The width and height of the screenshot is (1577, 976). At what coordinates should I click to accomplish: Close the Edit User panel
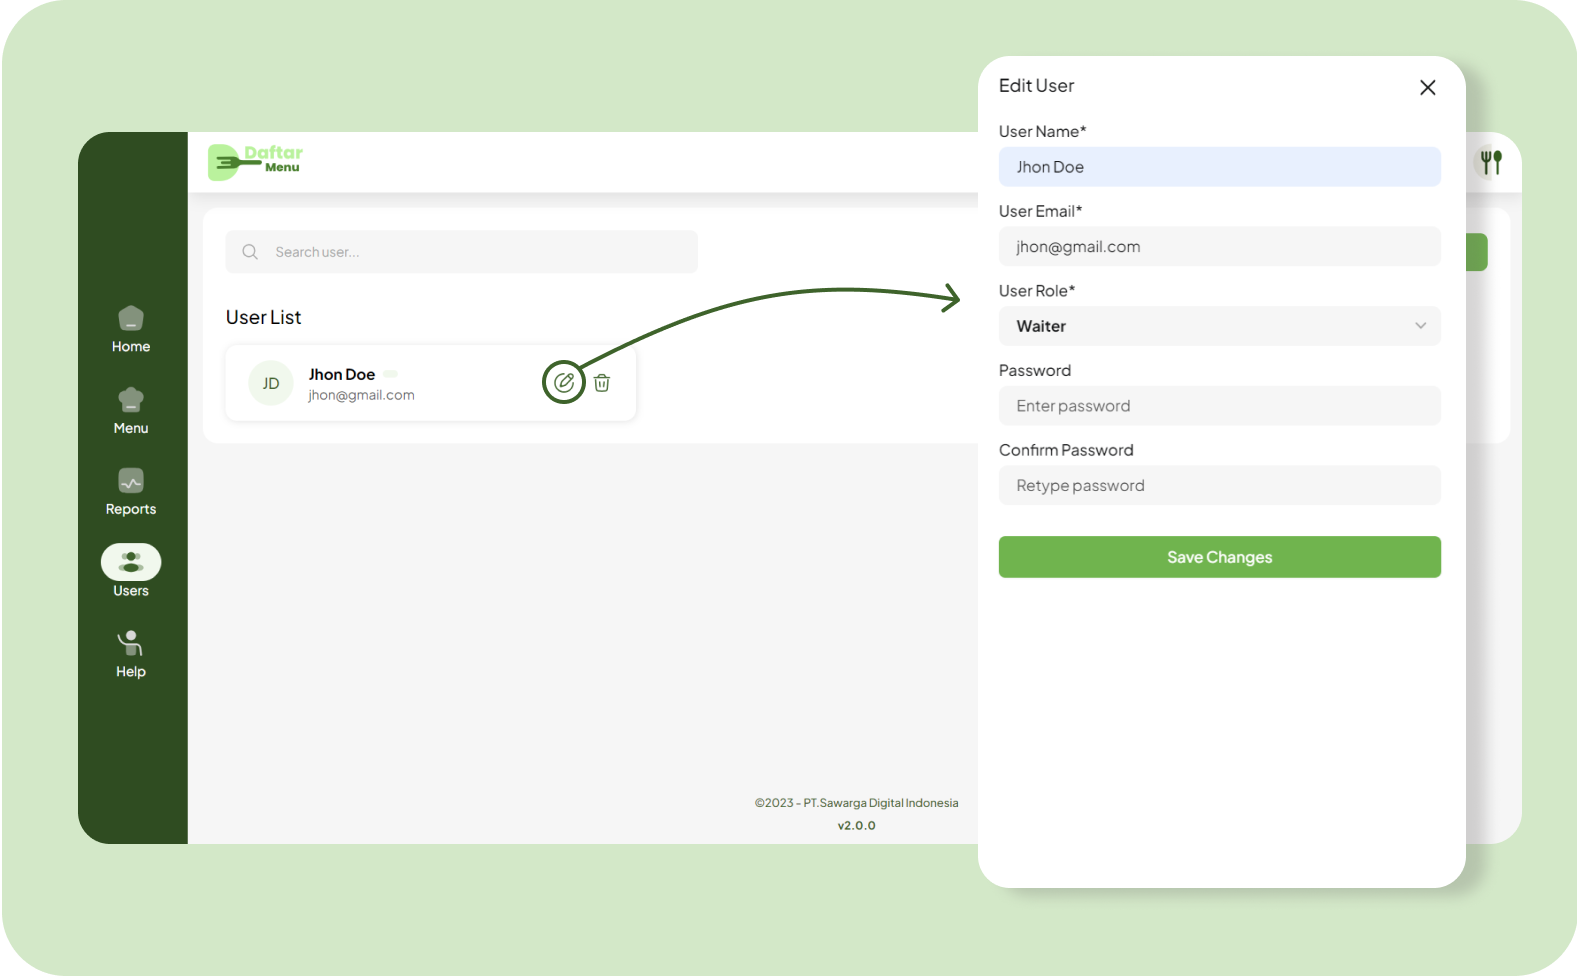[1427, 88]
